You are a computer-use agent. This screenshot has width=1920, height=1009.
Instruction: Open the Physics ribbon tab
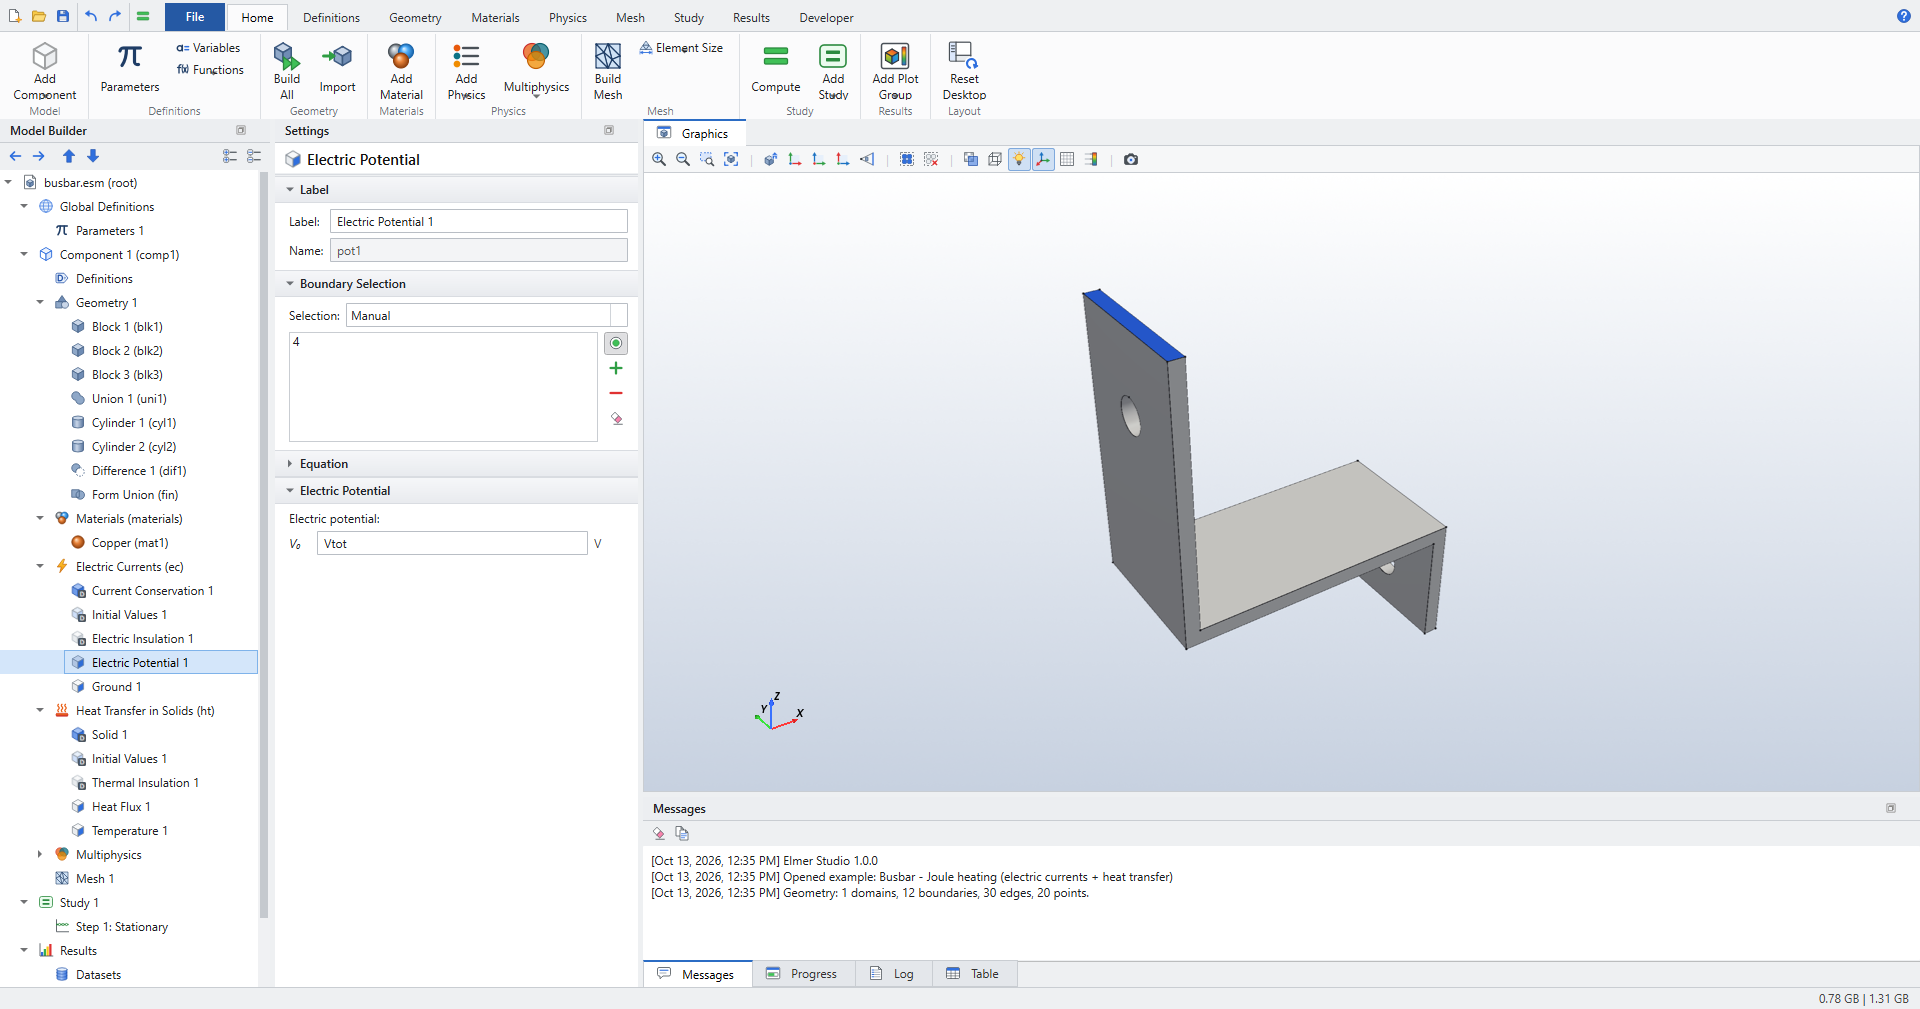click(x=567, y=18)
